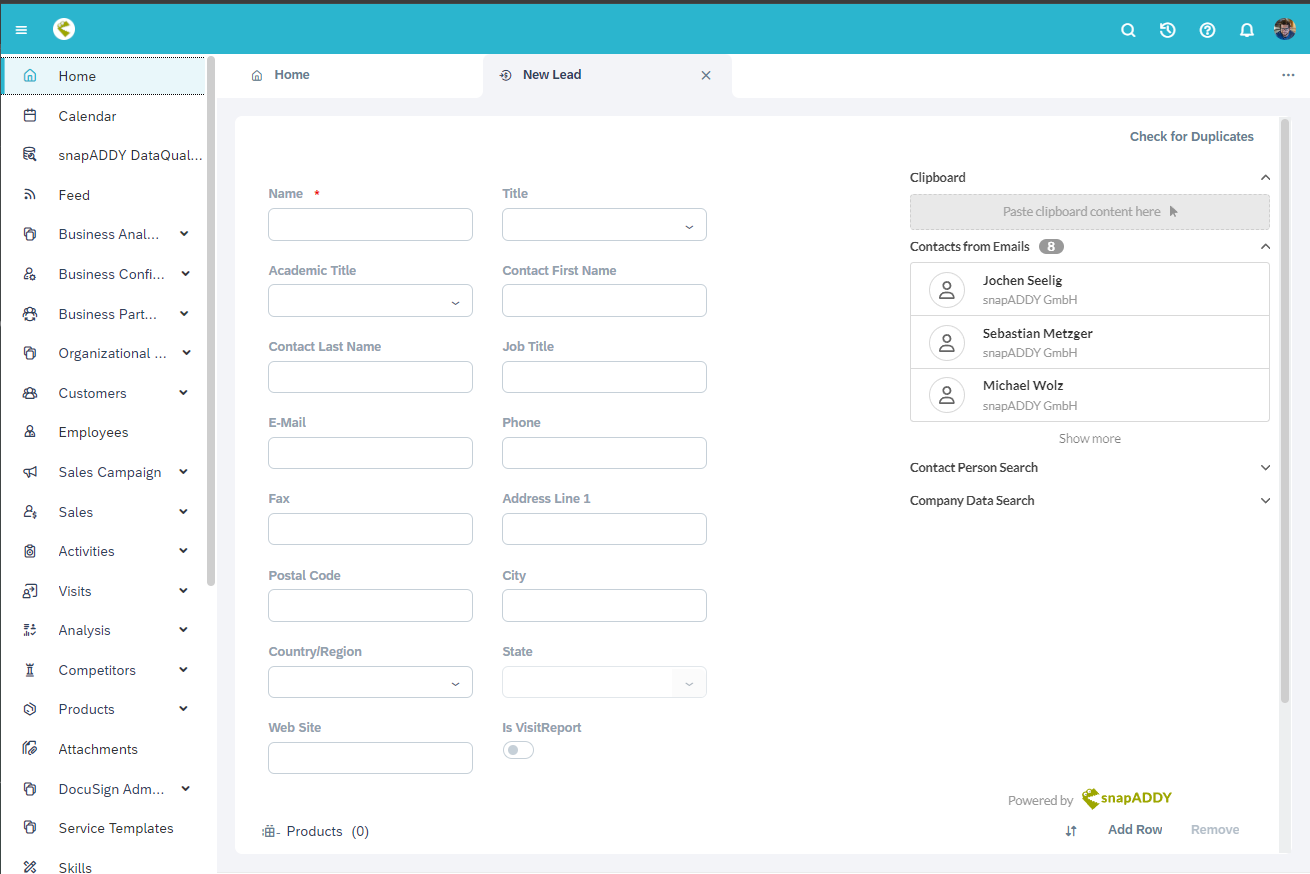1310x874 pixels.
Task: Open the Country/Region dropdown
Action: click(455, 682)
